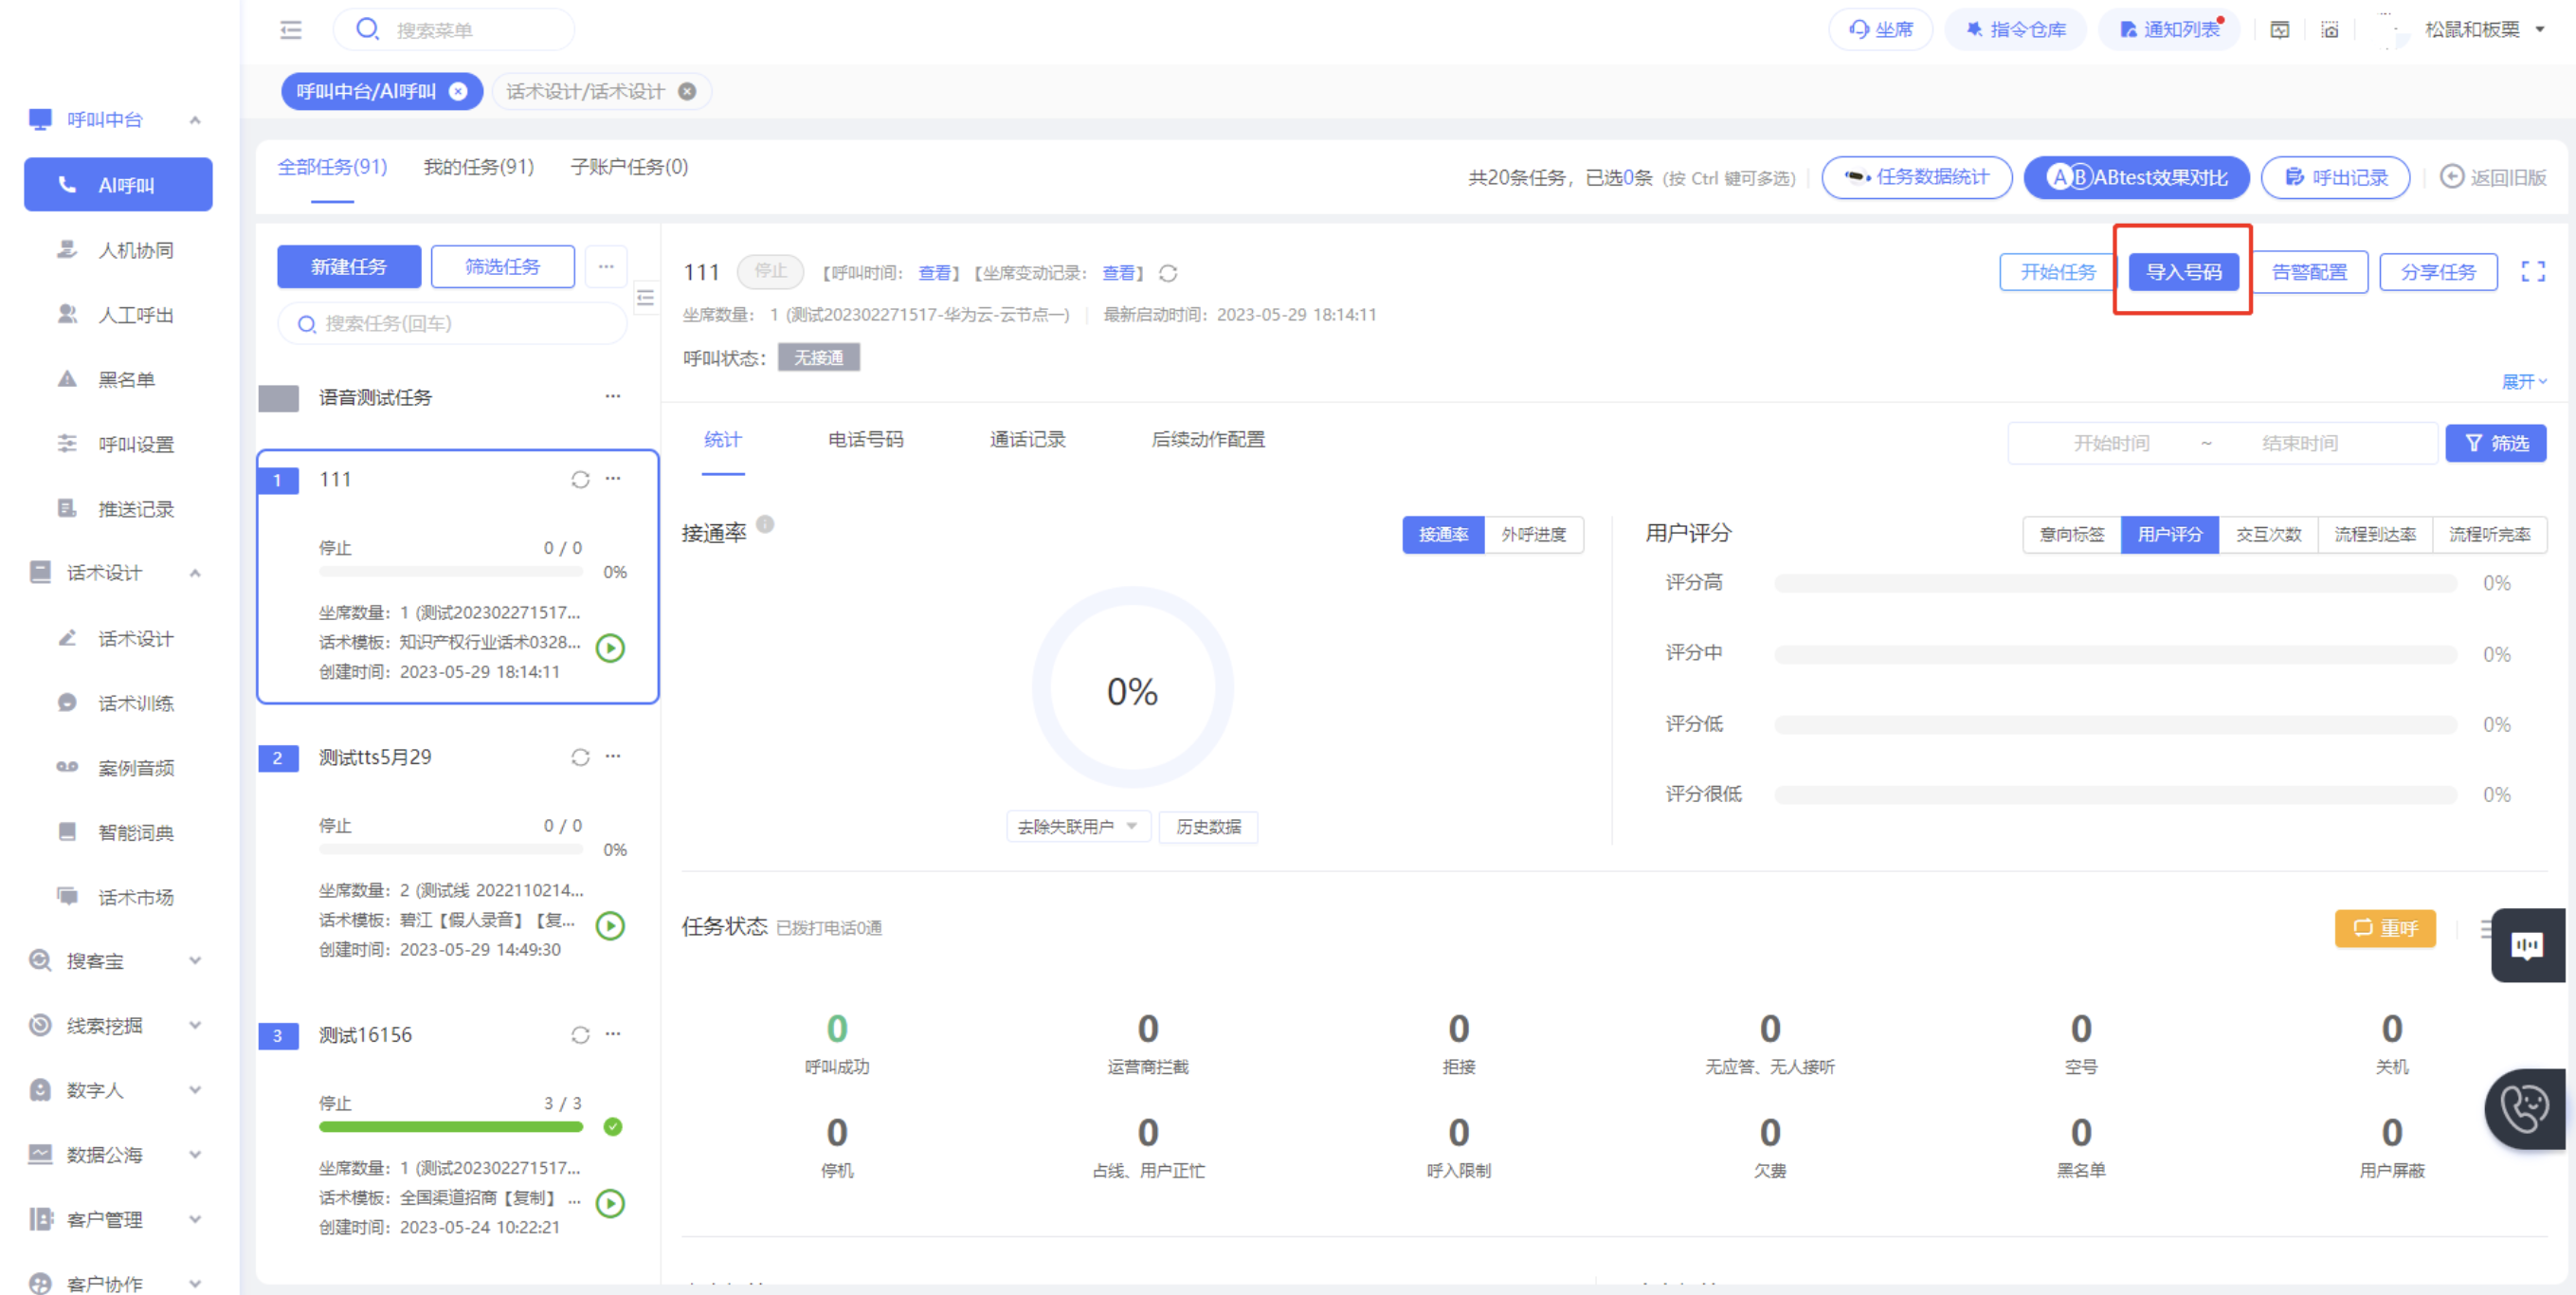Open the floating phone support icon
The width and height of the screenshot is (2576, 1295).
point(2523,1108)
